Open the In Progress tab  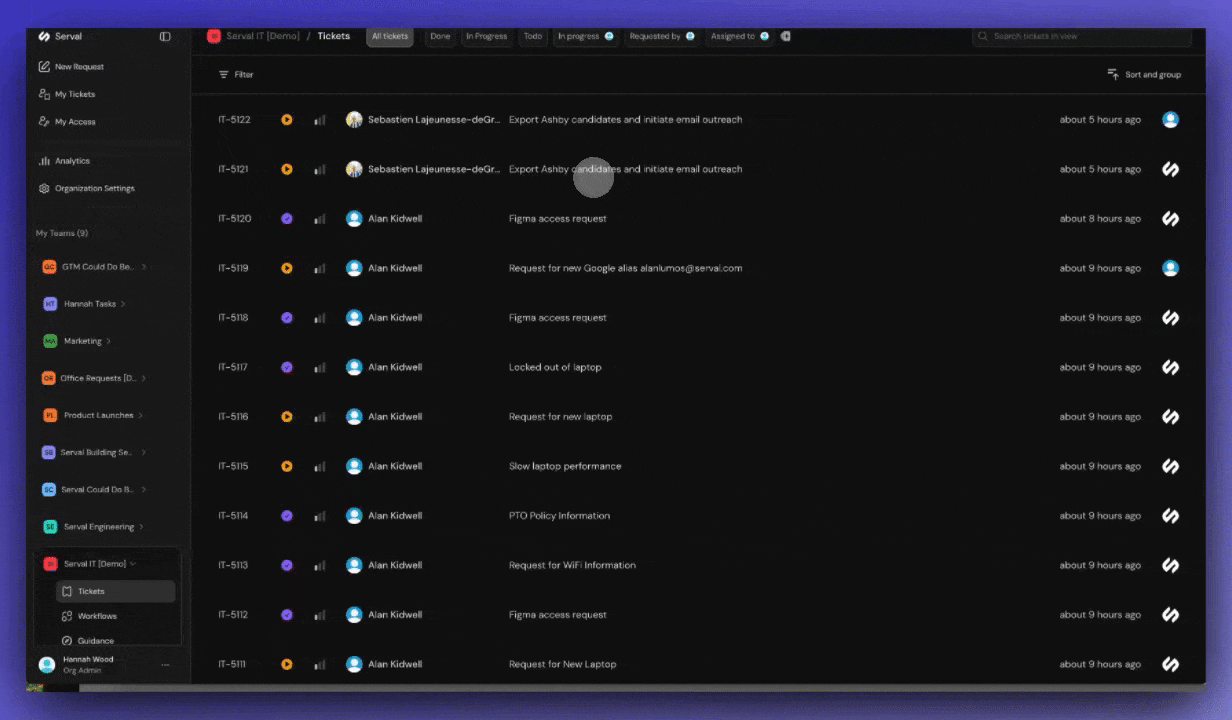pyautogui.click(x=487, y=36)
